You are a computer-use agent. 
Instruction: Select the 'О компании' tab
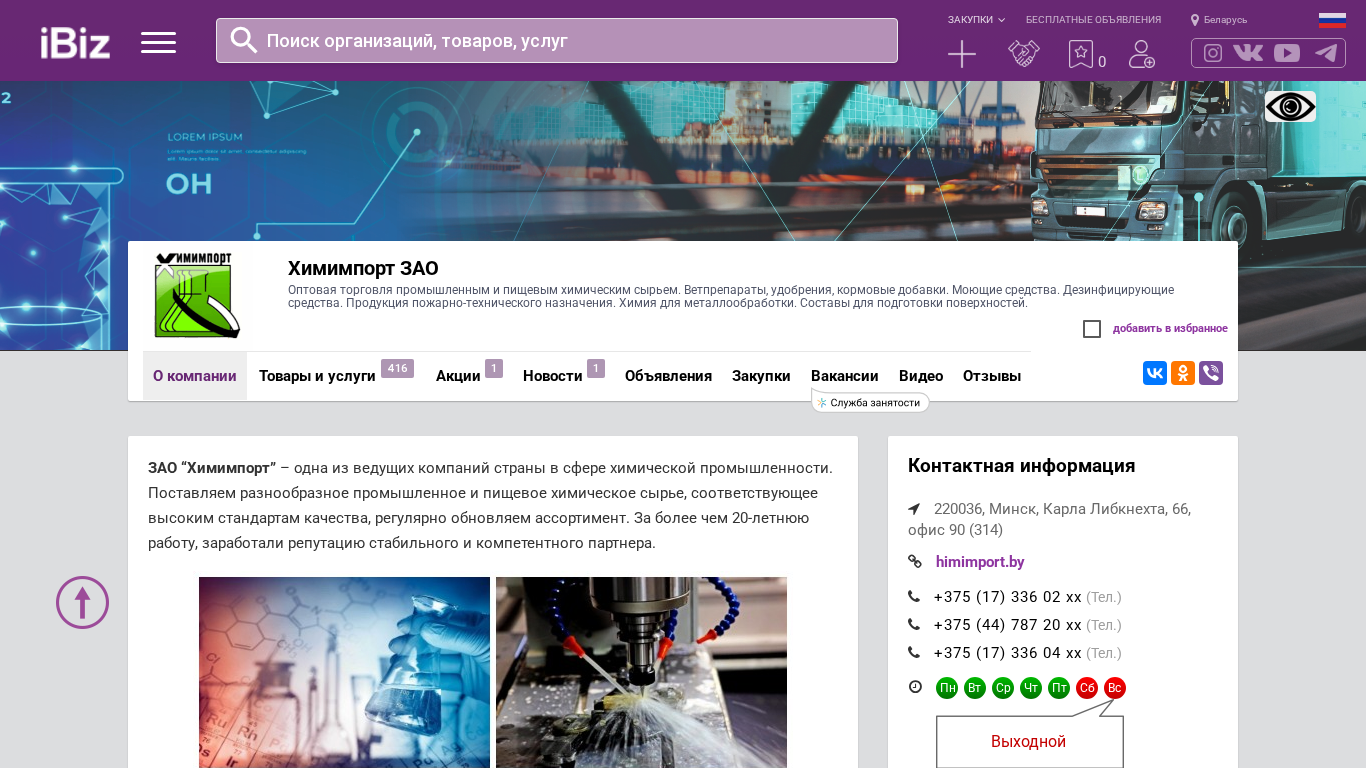point(195,376)
